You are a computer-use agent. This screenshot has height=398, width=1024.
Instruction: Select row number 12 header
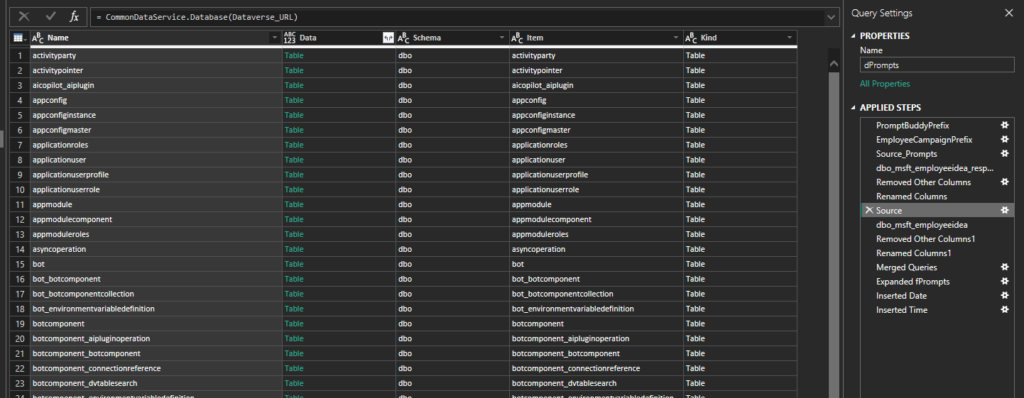pos(20,219)
